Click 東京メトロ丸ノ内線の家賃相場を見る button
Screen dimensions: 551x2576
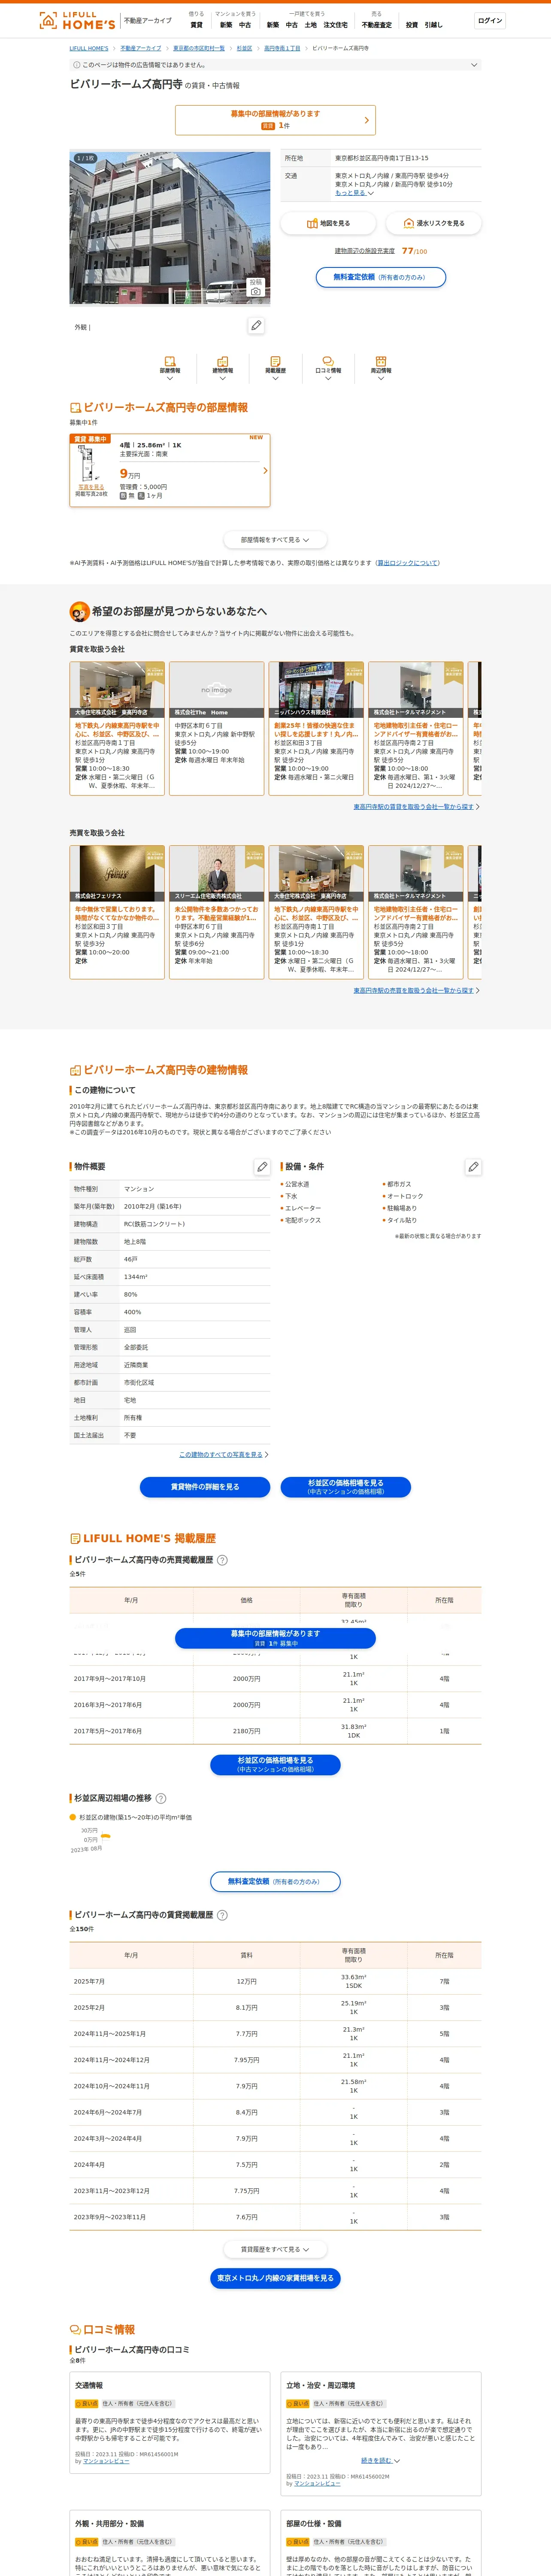click(275, 2278)
